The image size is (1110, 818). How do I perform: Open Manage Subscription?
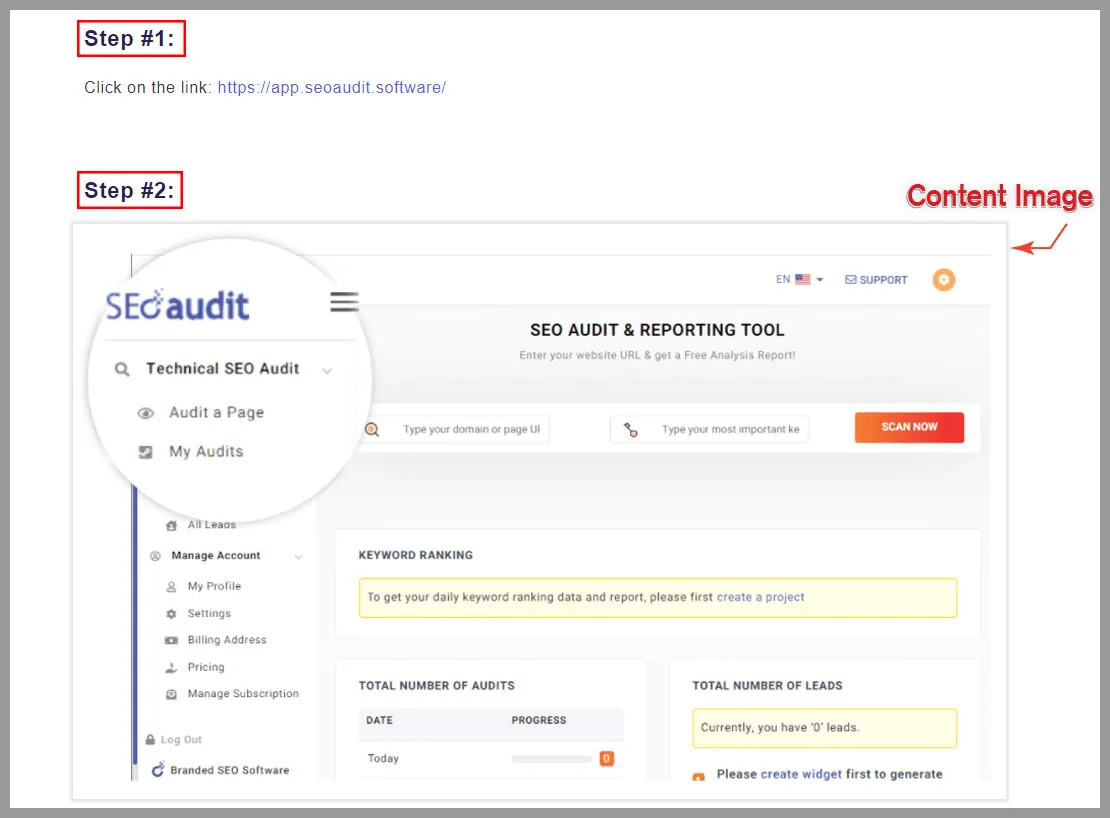(243, 693)
